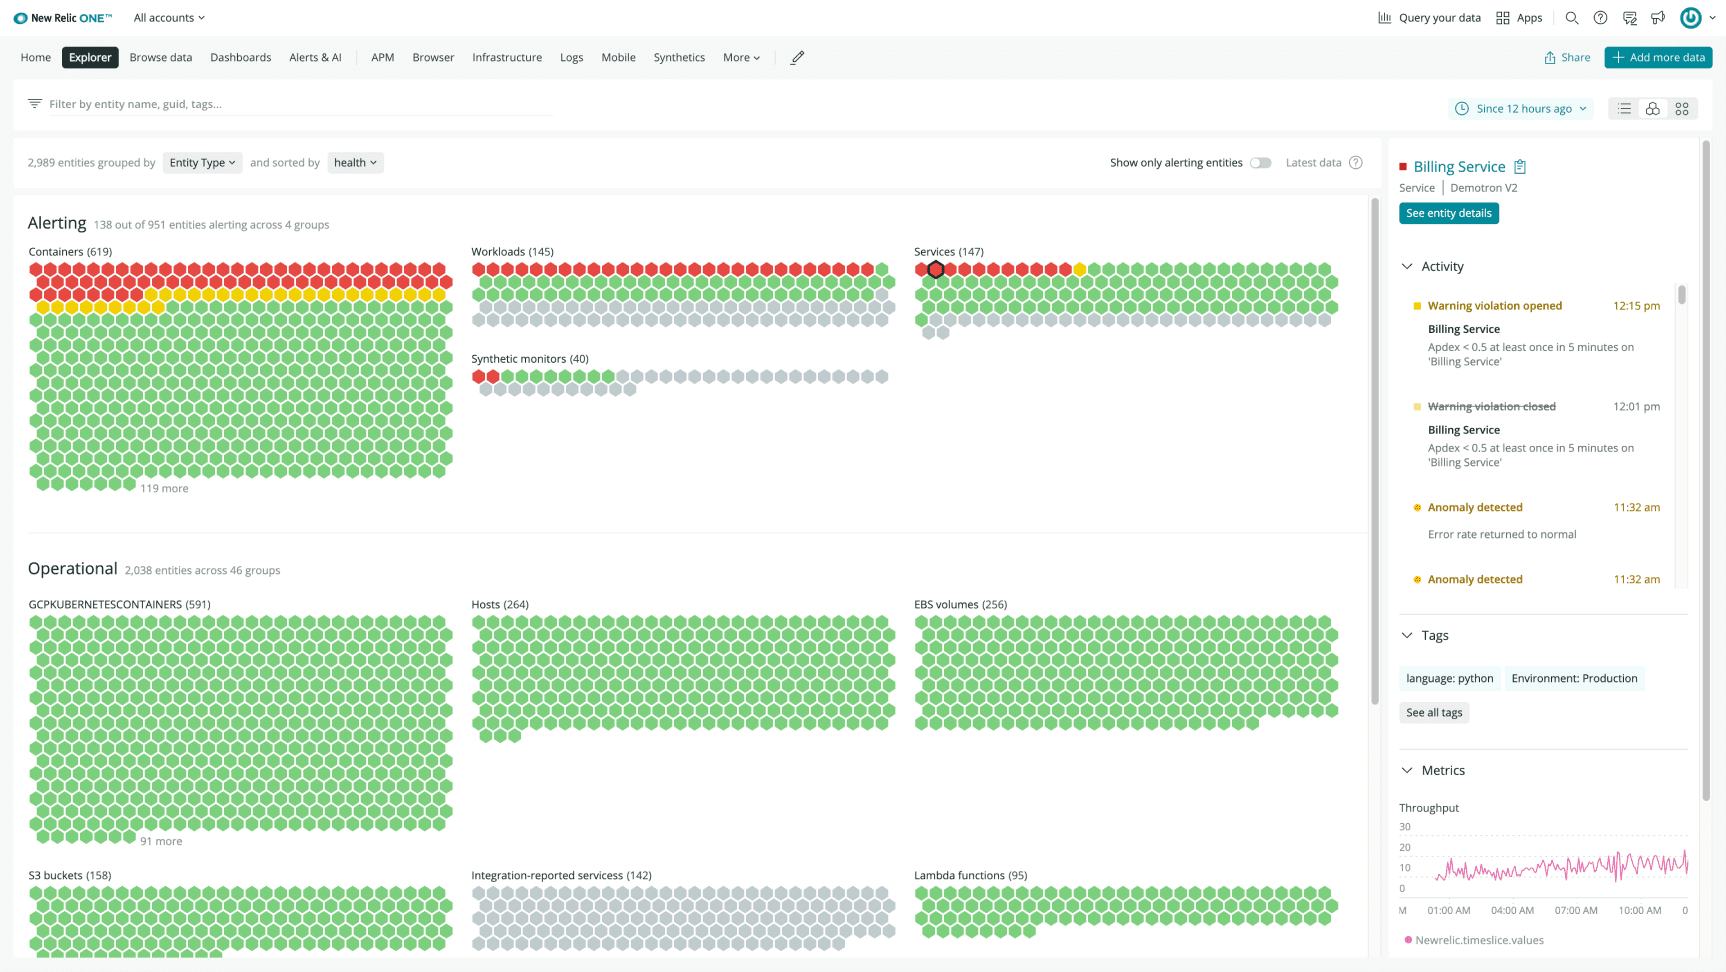Open the feedback icon in top bar

1630,17
